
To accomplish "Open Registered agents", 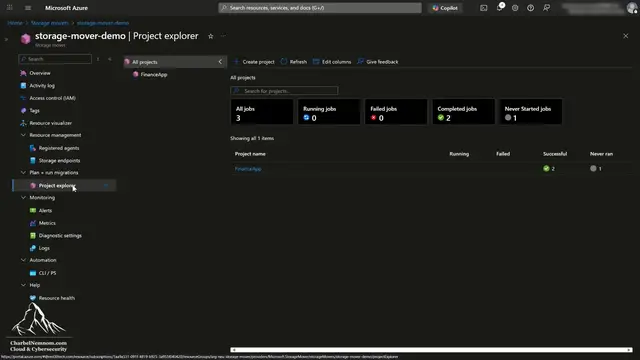I will click(59, 148).
